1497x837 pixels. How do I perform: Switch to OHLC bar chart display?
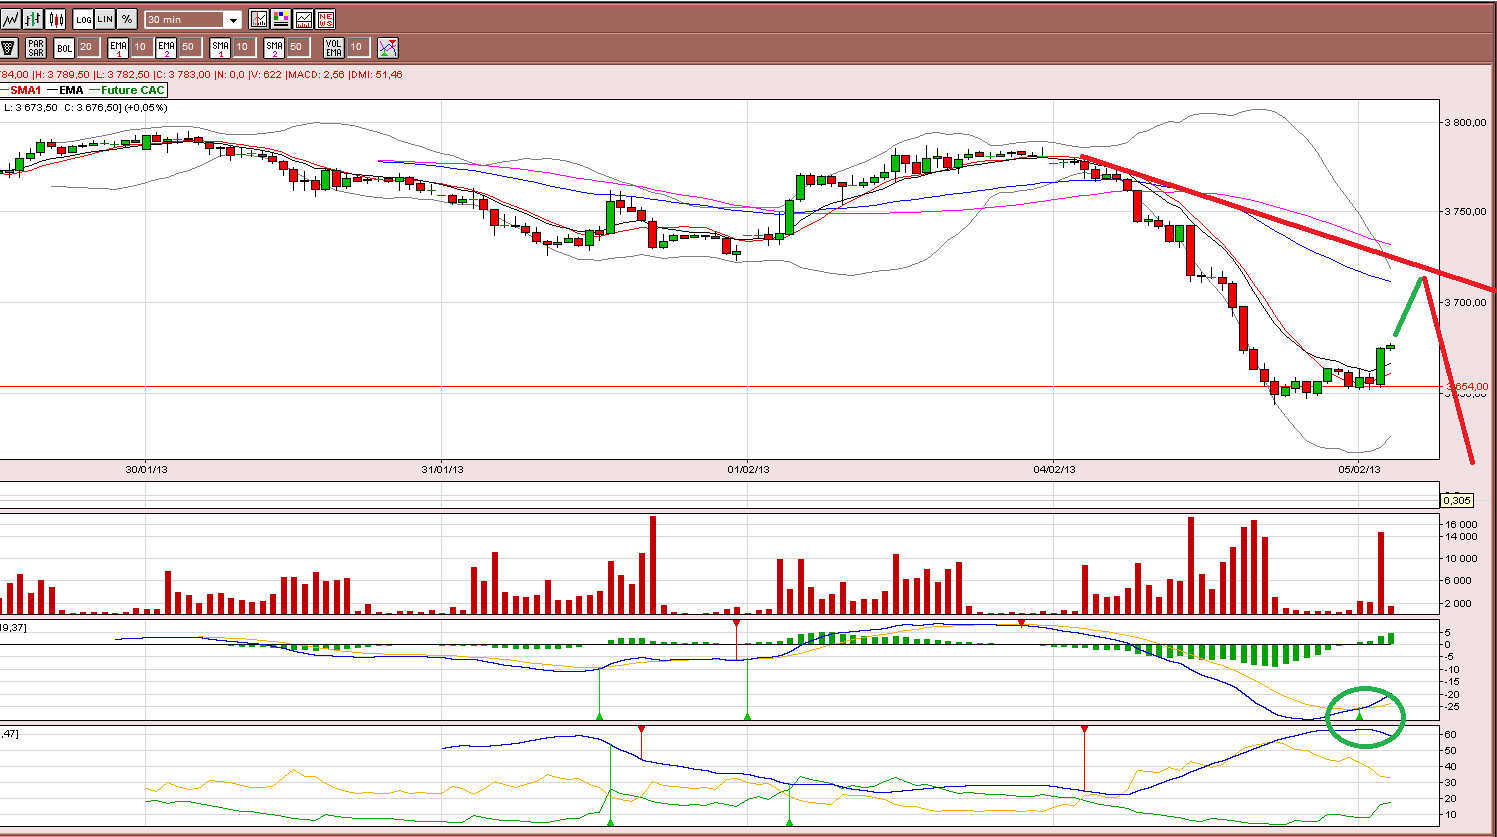33,19
